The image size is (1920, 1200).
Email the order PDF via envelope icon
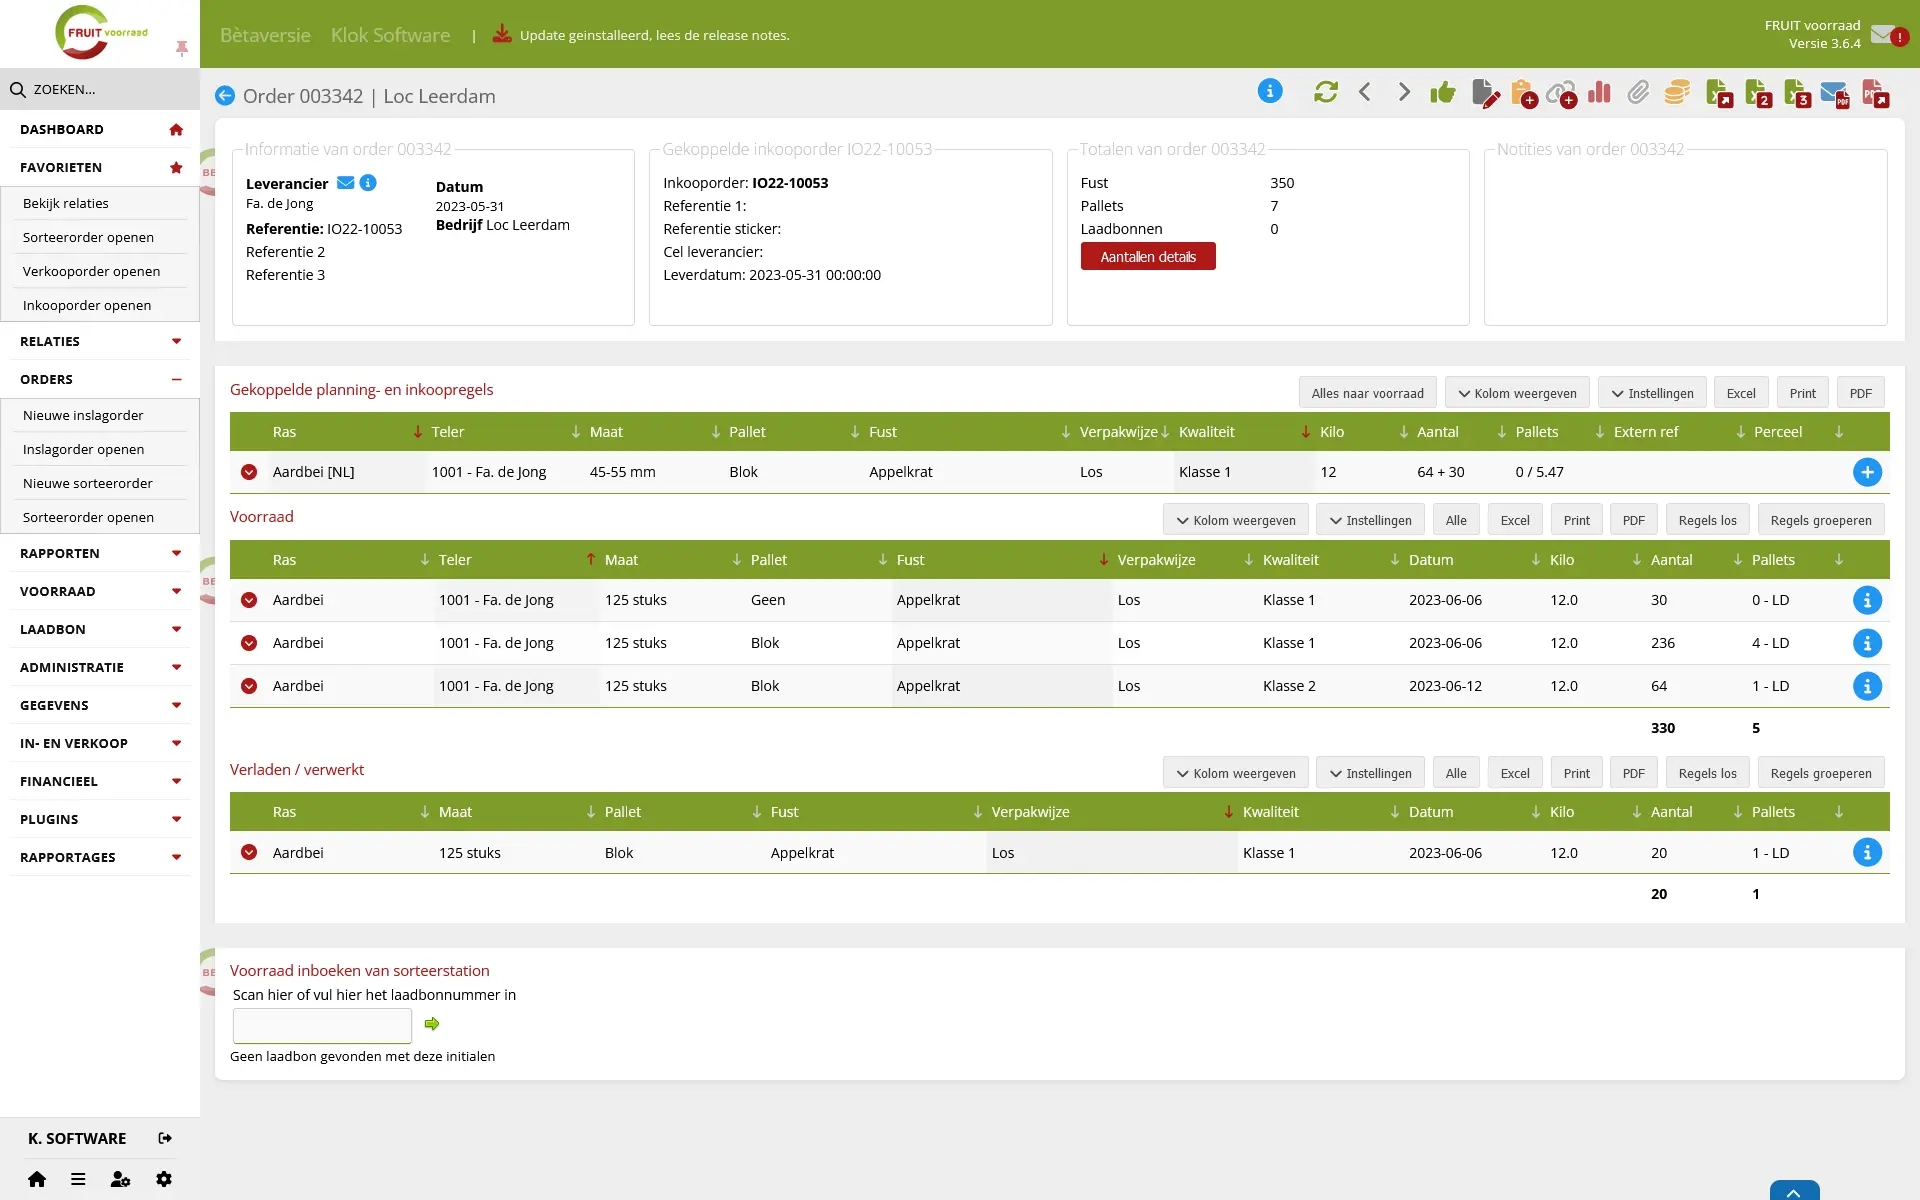click(x=1835, y=94)
